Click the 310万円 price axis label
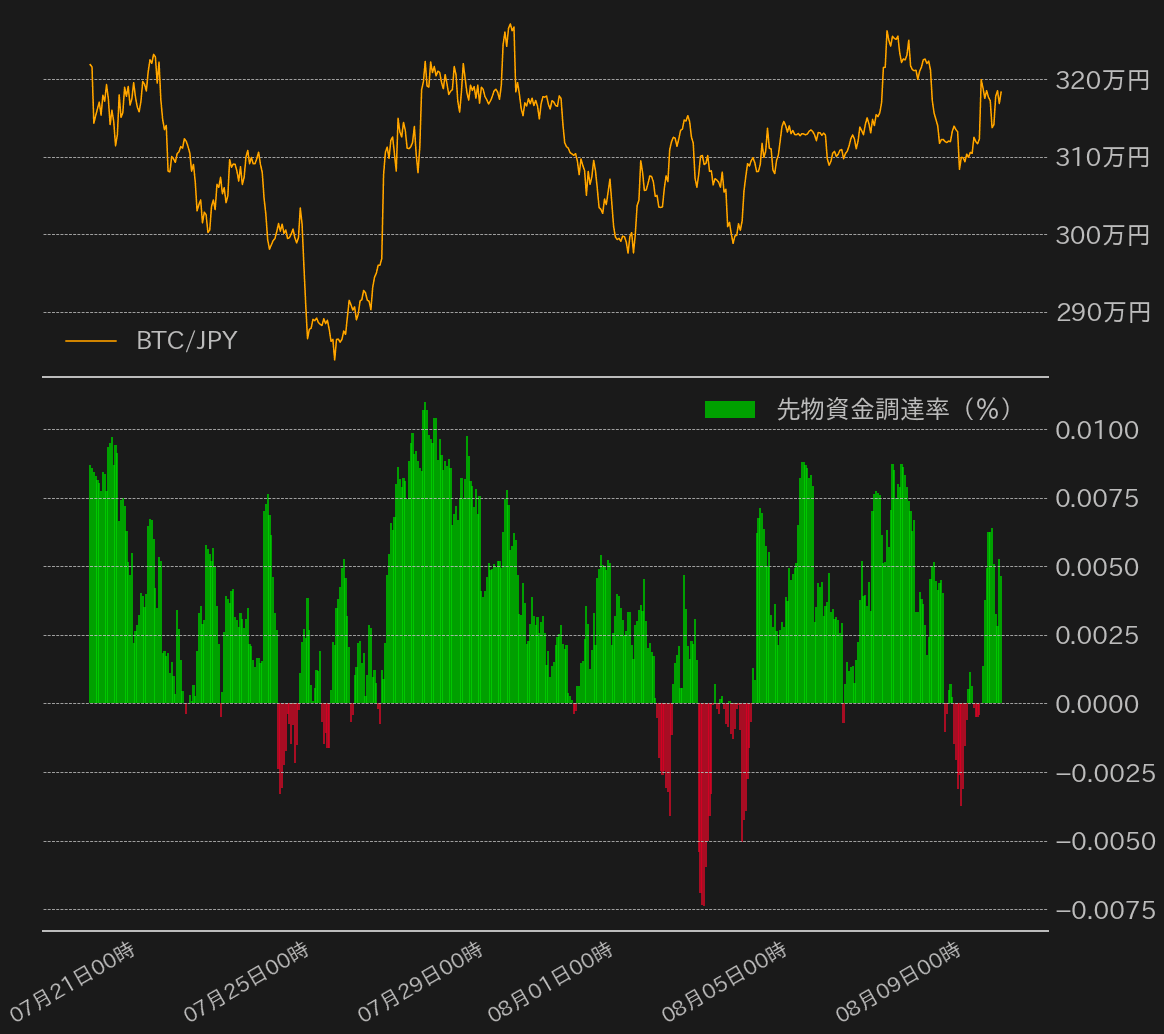This screenshot has height=1034, width=1164. [1103, 158]
